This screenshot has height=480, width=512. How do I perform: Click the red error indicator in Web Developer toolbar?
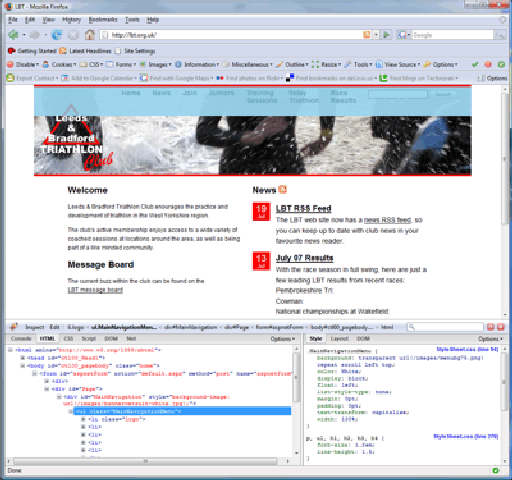point(488,64)
